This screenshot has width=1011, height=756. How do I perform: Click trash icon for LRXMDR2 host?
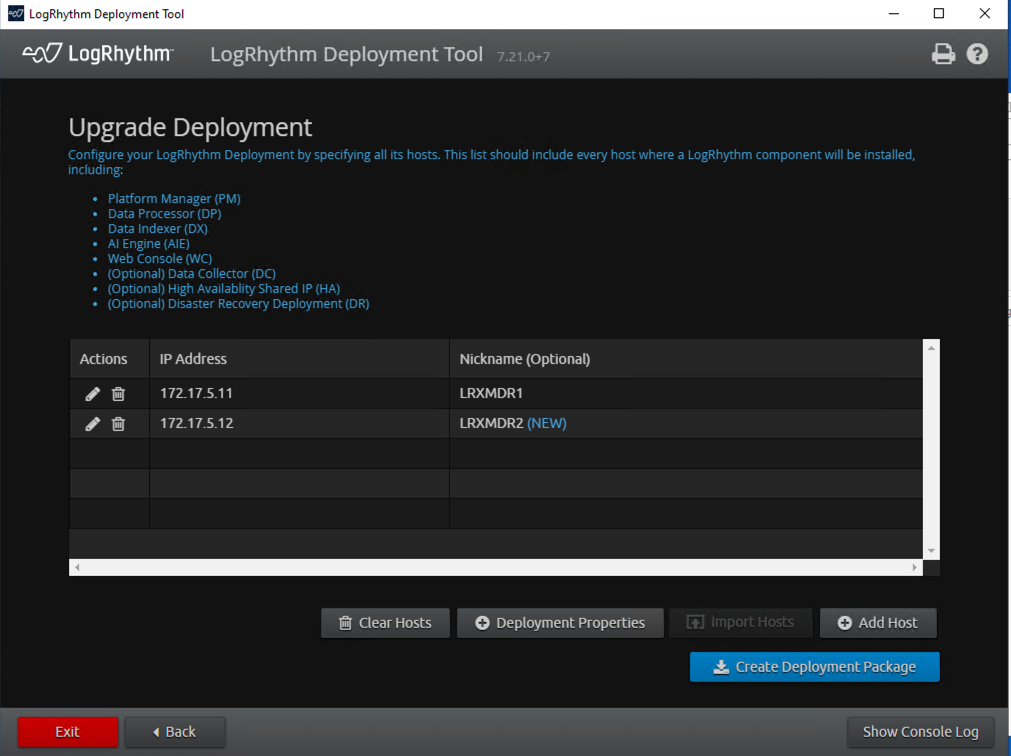(118, 424)
